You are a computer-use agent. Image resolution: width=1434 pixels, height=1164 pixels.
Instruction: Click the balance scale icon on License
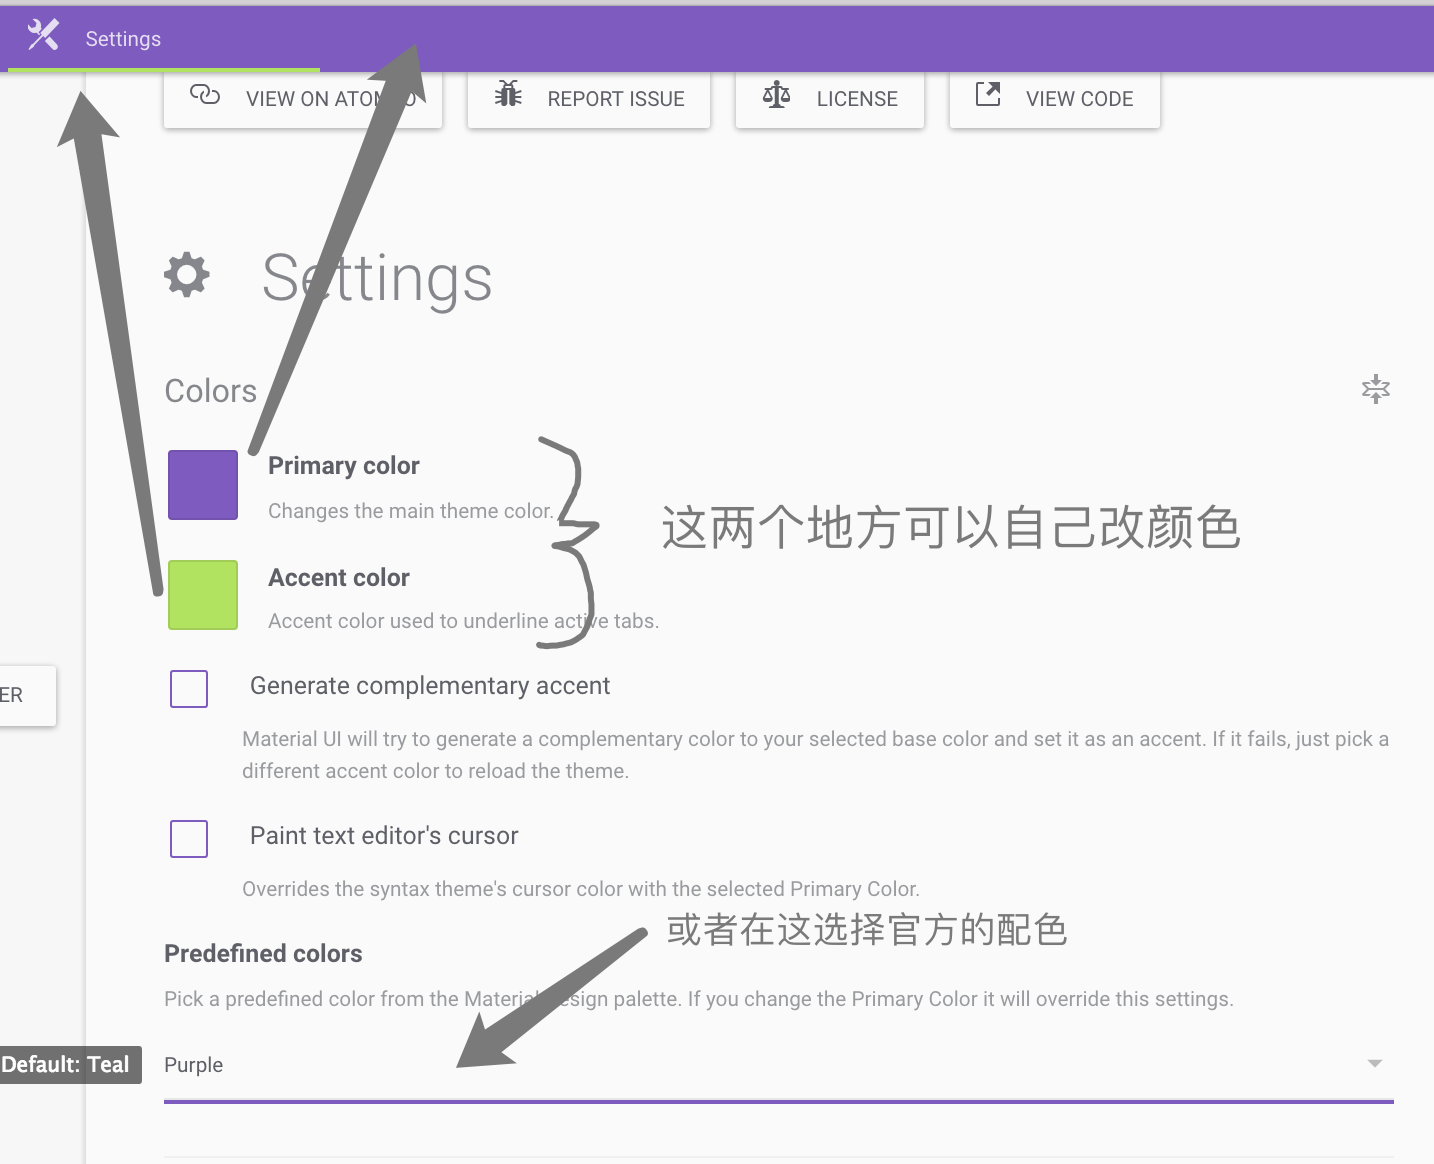776,96
